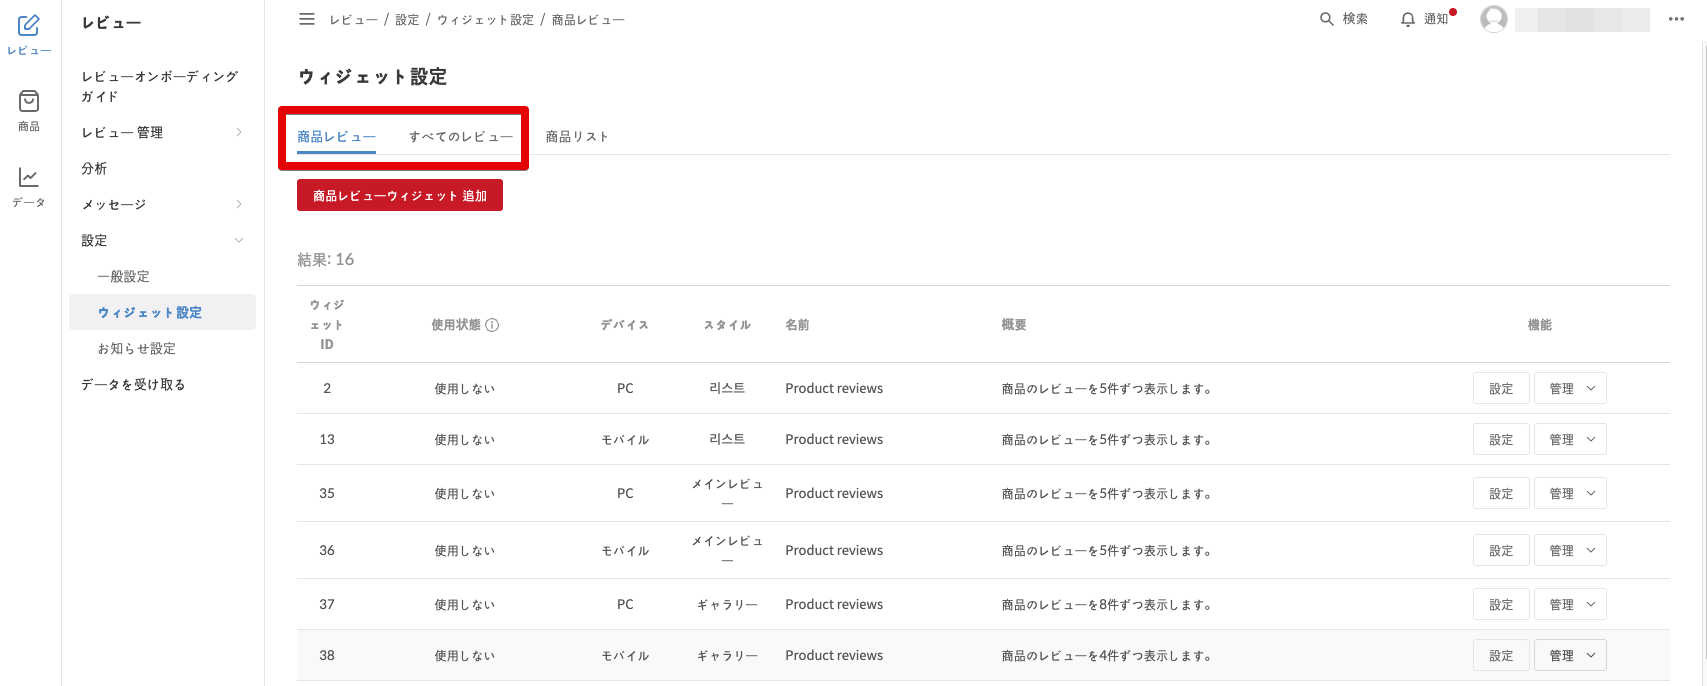Open 管理 dropdown for widget ID 37

pyautogui.click(x=1570, y=604)
